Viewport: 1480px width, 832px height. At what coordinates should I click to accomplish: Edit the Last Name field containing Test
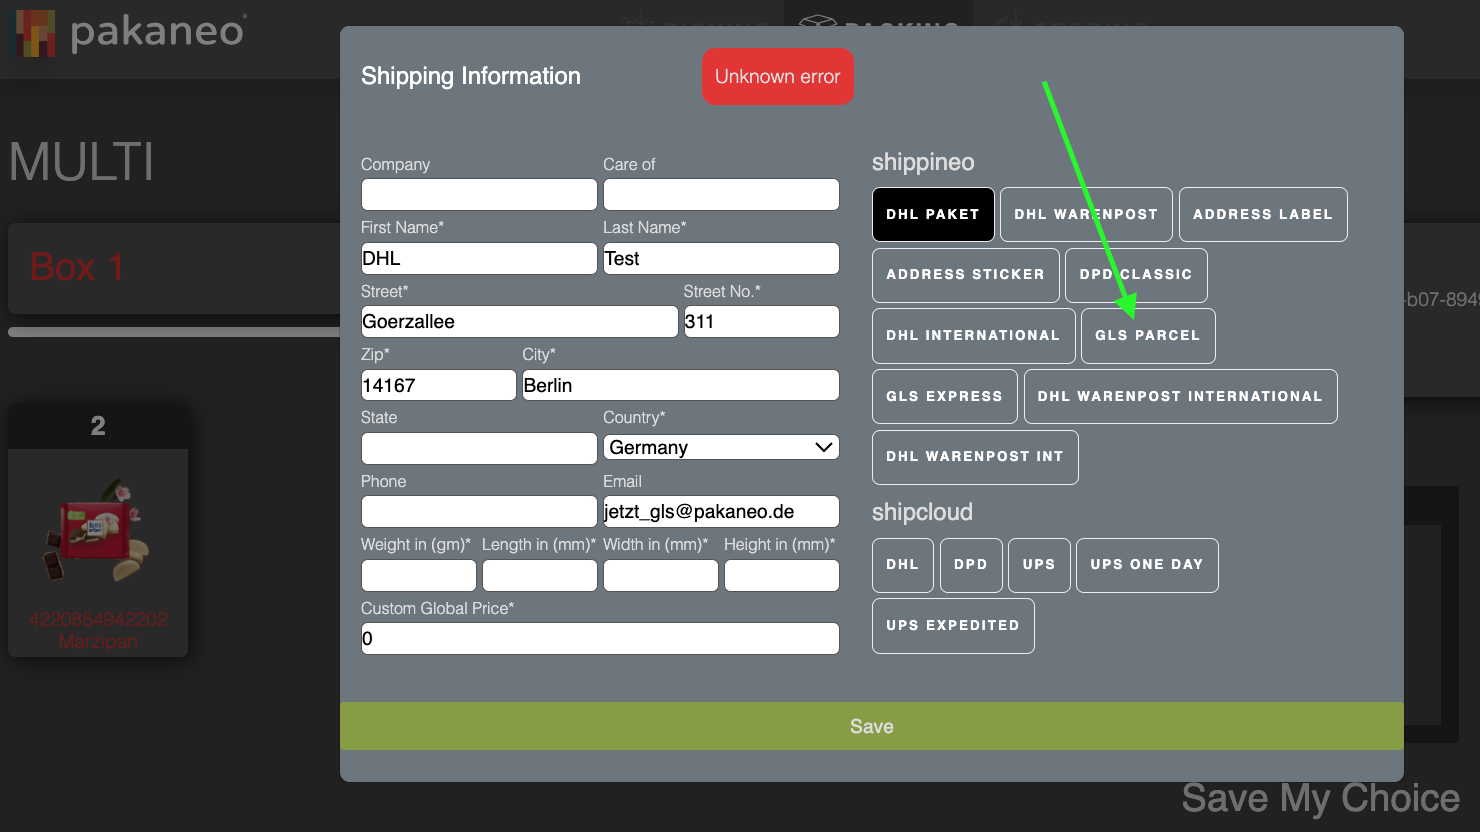click(x=721, y=258)
